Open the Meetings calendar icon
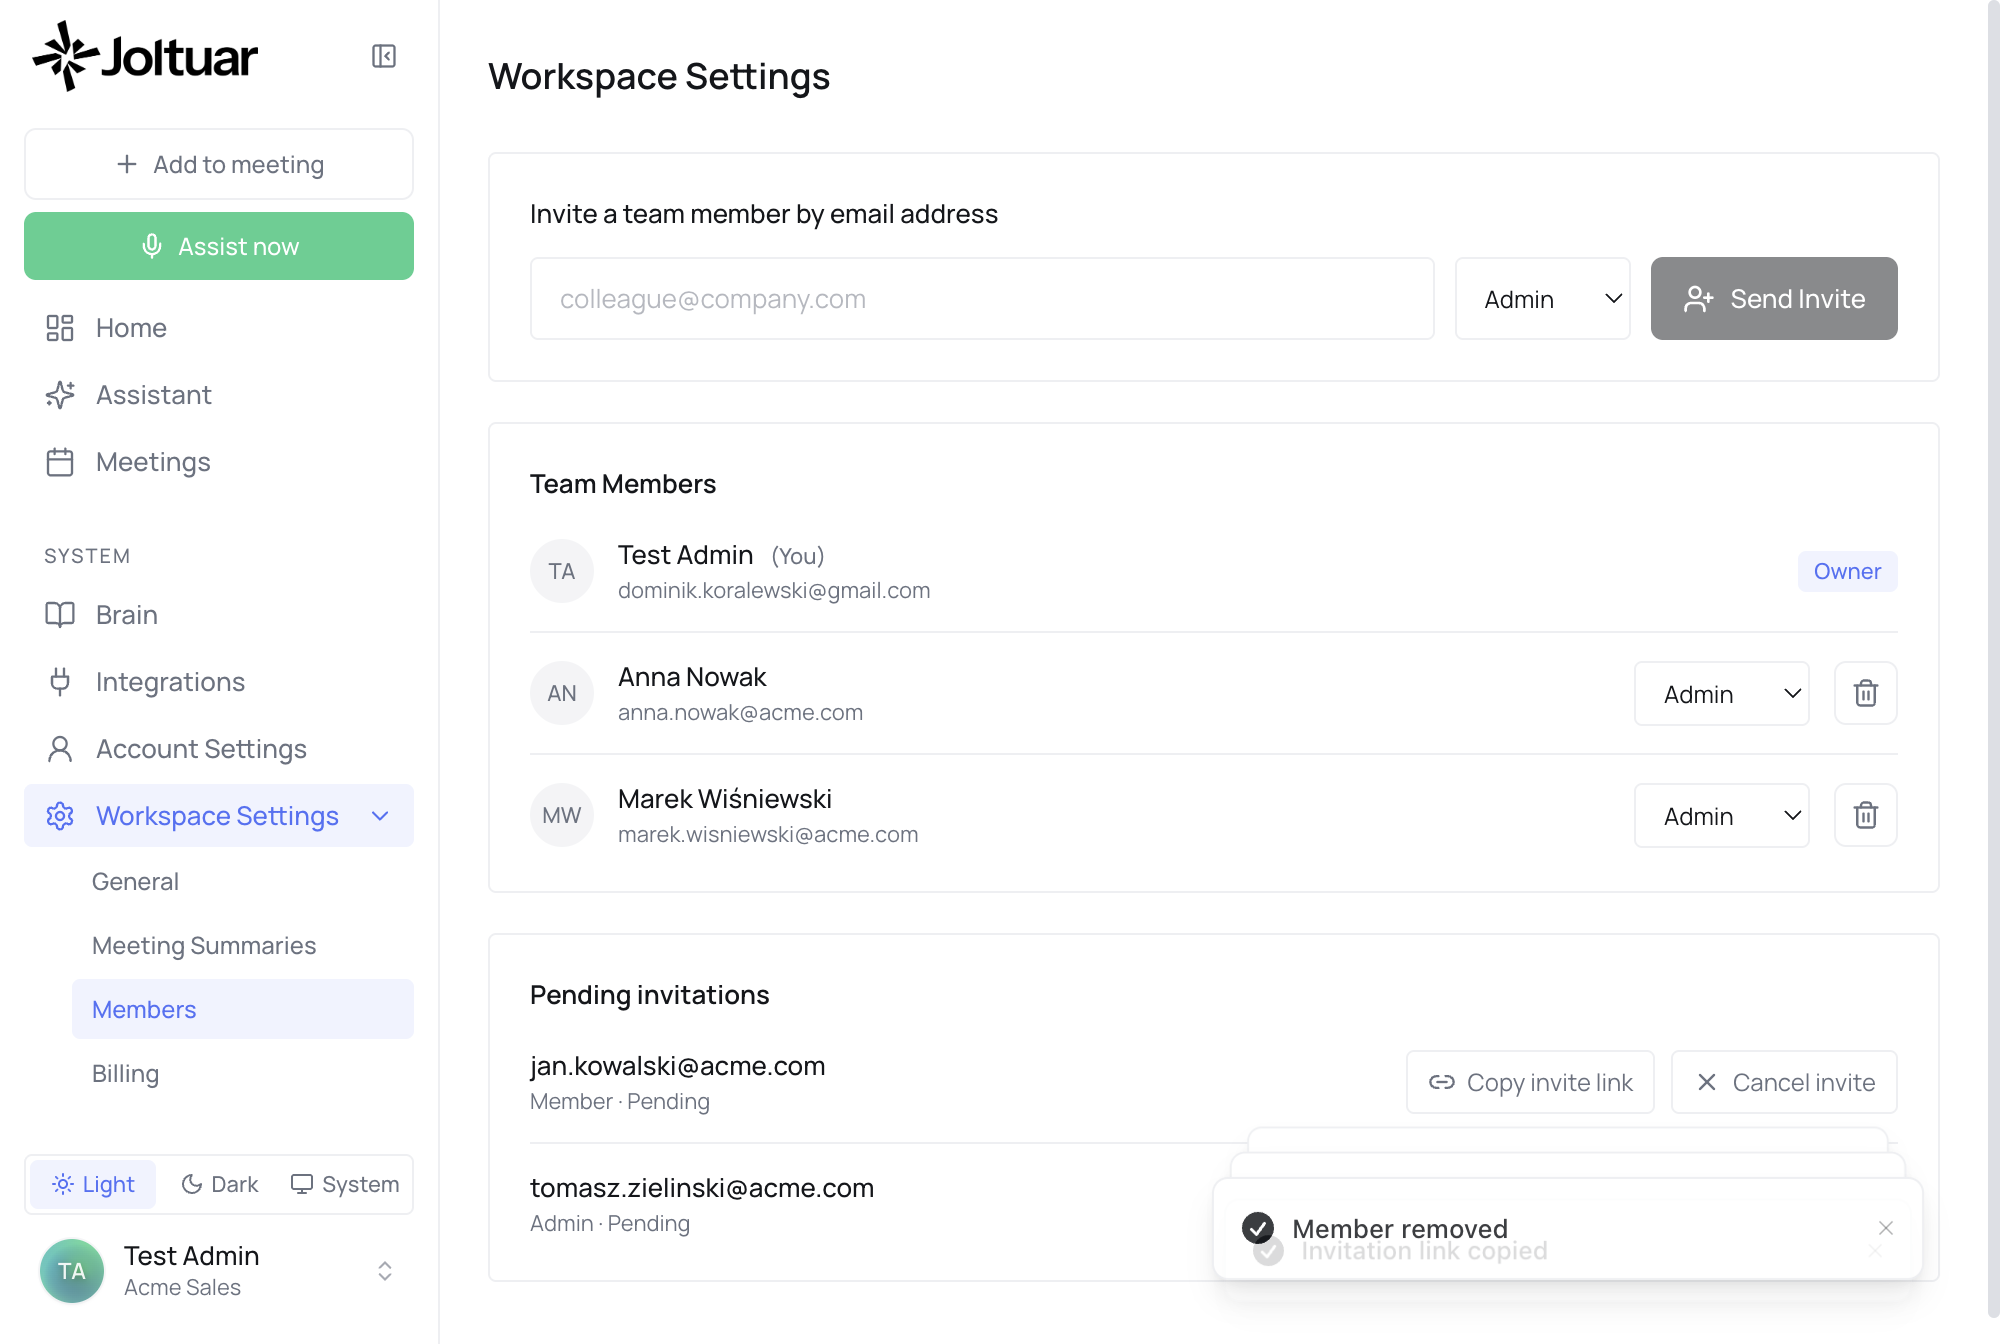 tap(60, 462)
